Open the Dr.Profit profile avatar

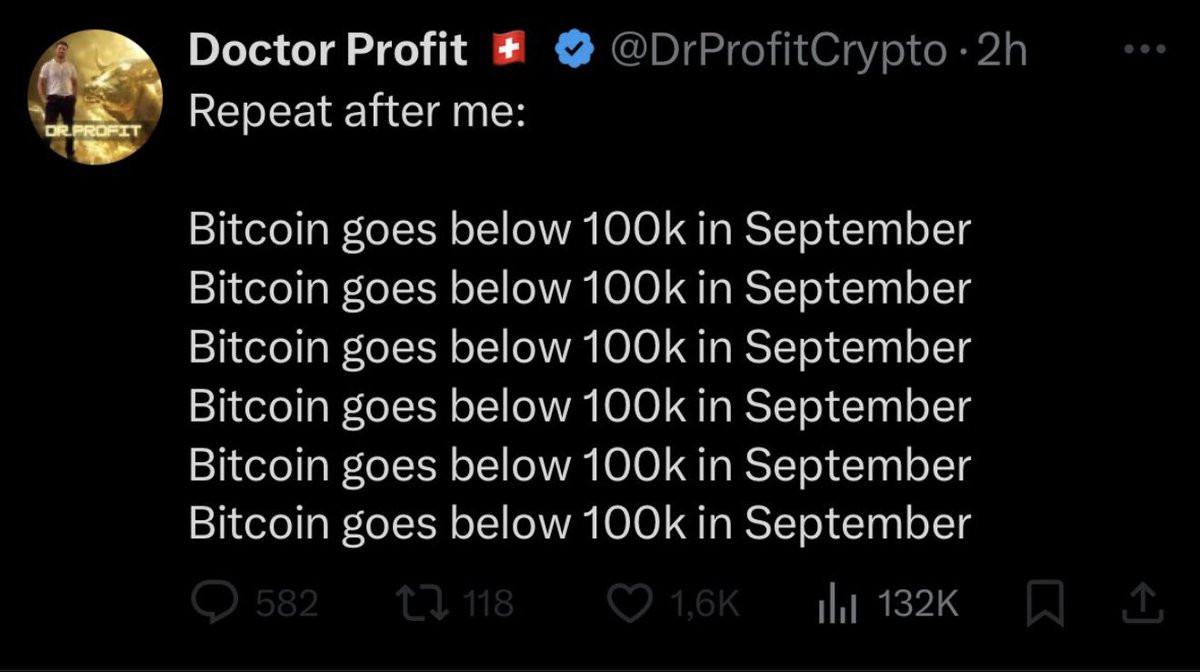pyautogui.click(x=95, y=96)
